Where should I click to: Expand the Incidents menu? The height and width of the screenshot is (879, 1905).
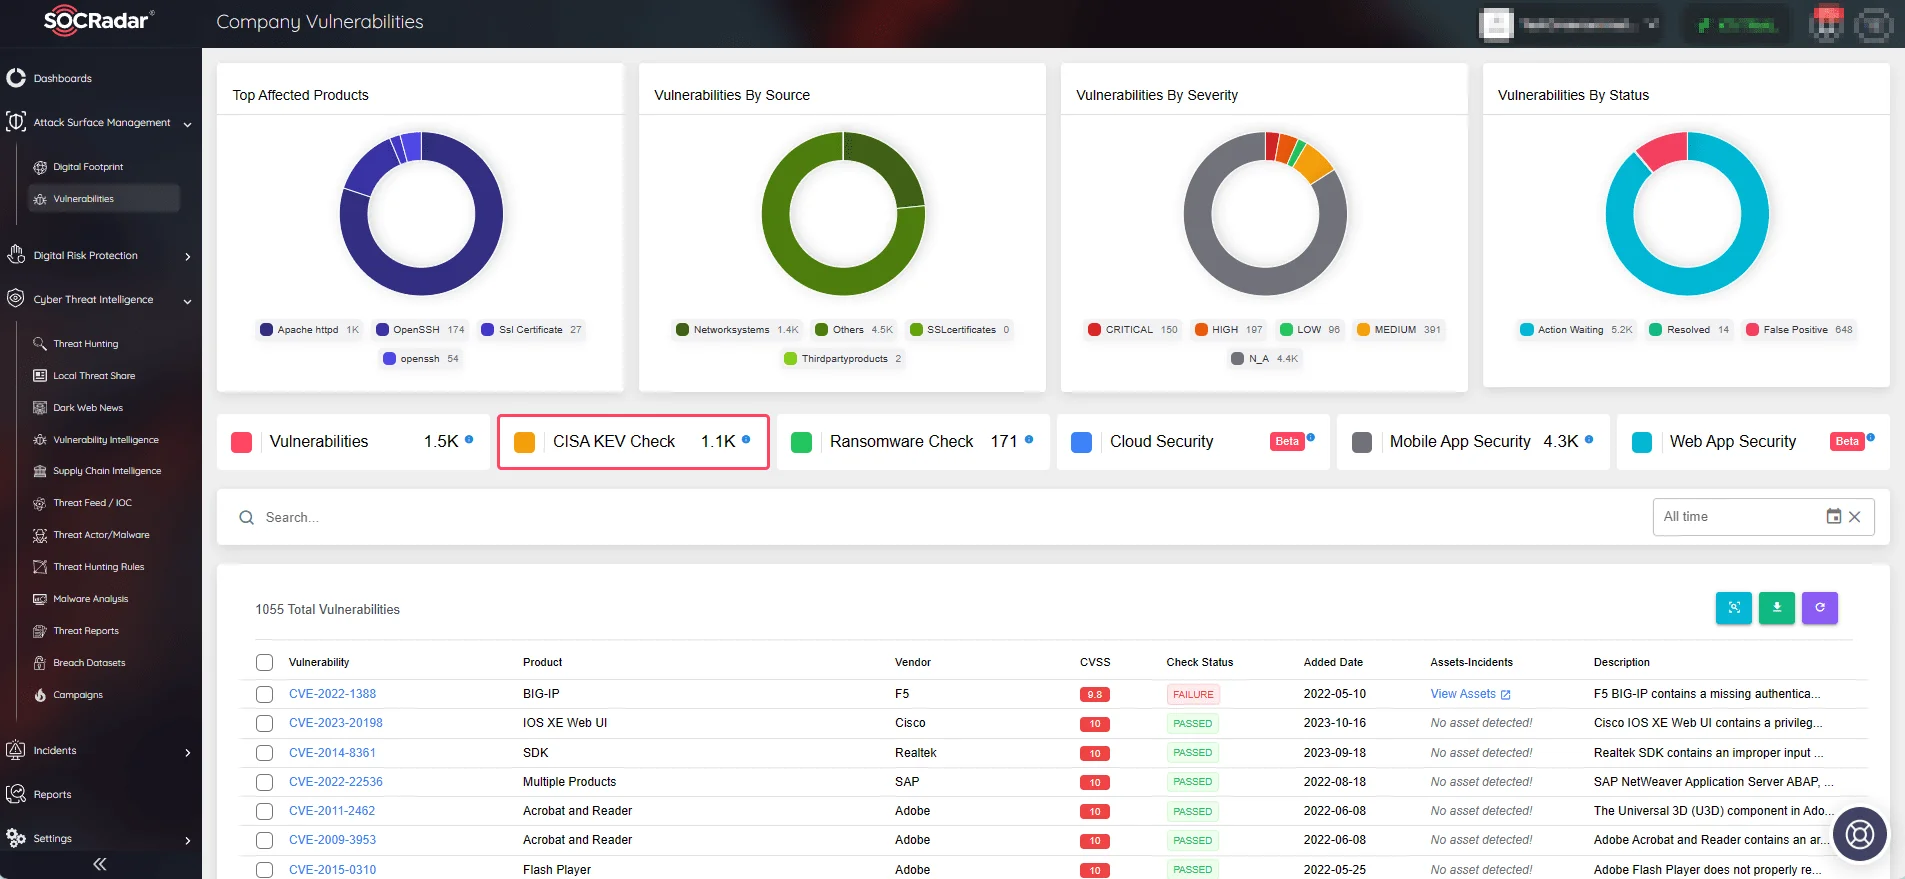[x=187, y=752]
